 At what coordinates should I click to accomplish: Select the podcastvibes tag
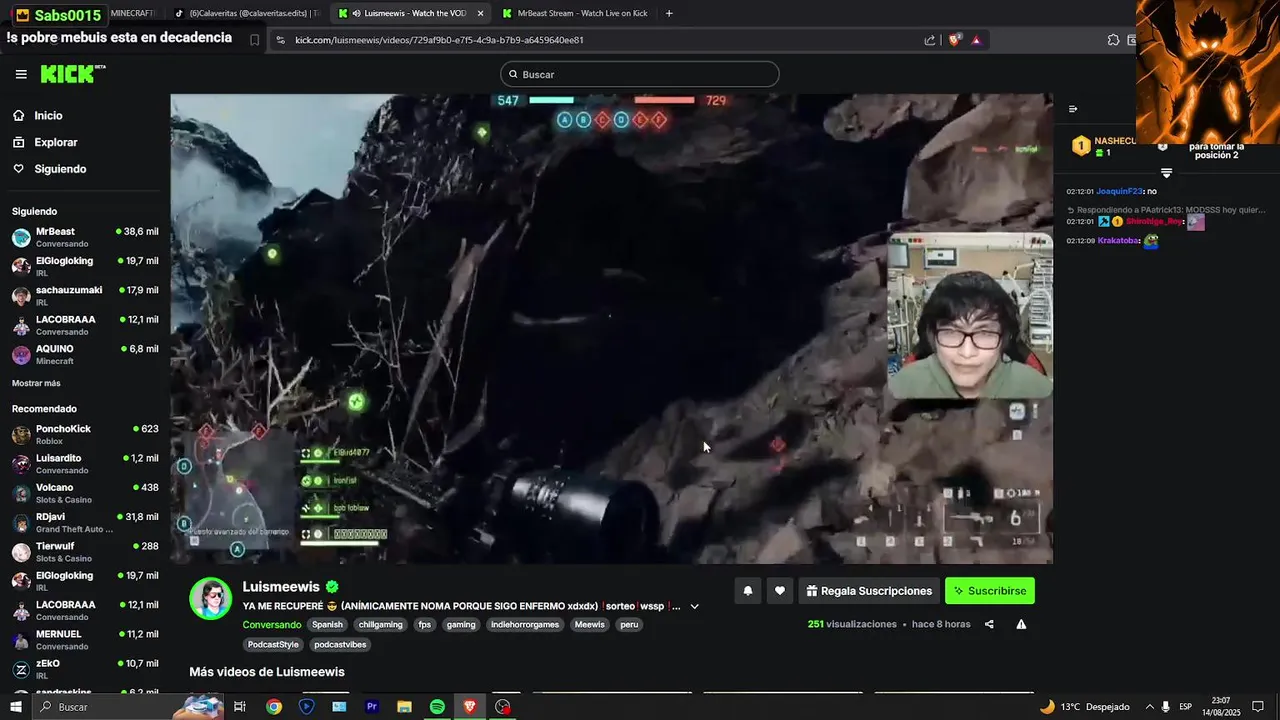(x=340, y=645)
